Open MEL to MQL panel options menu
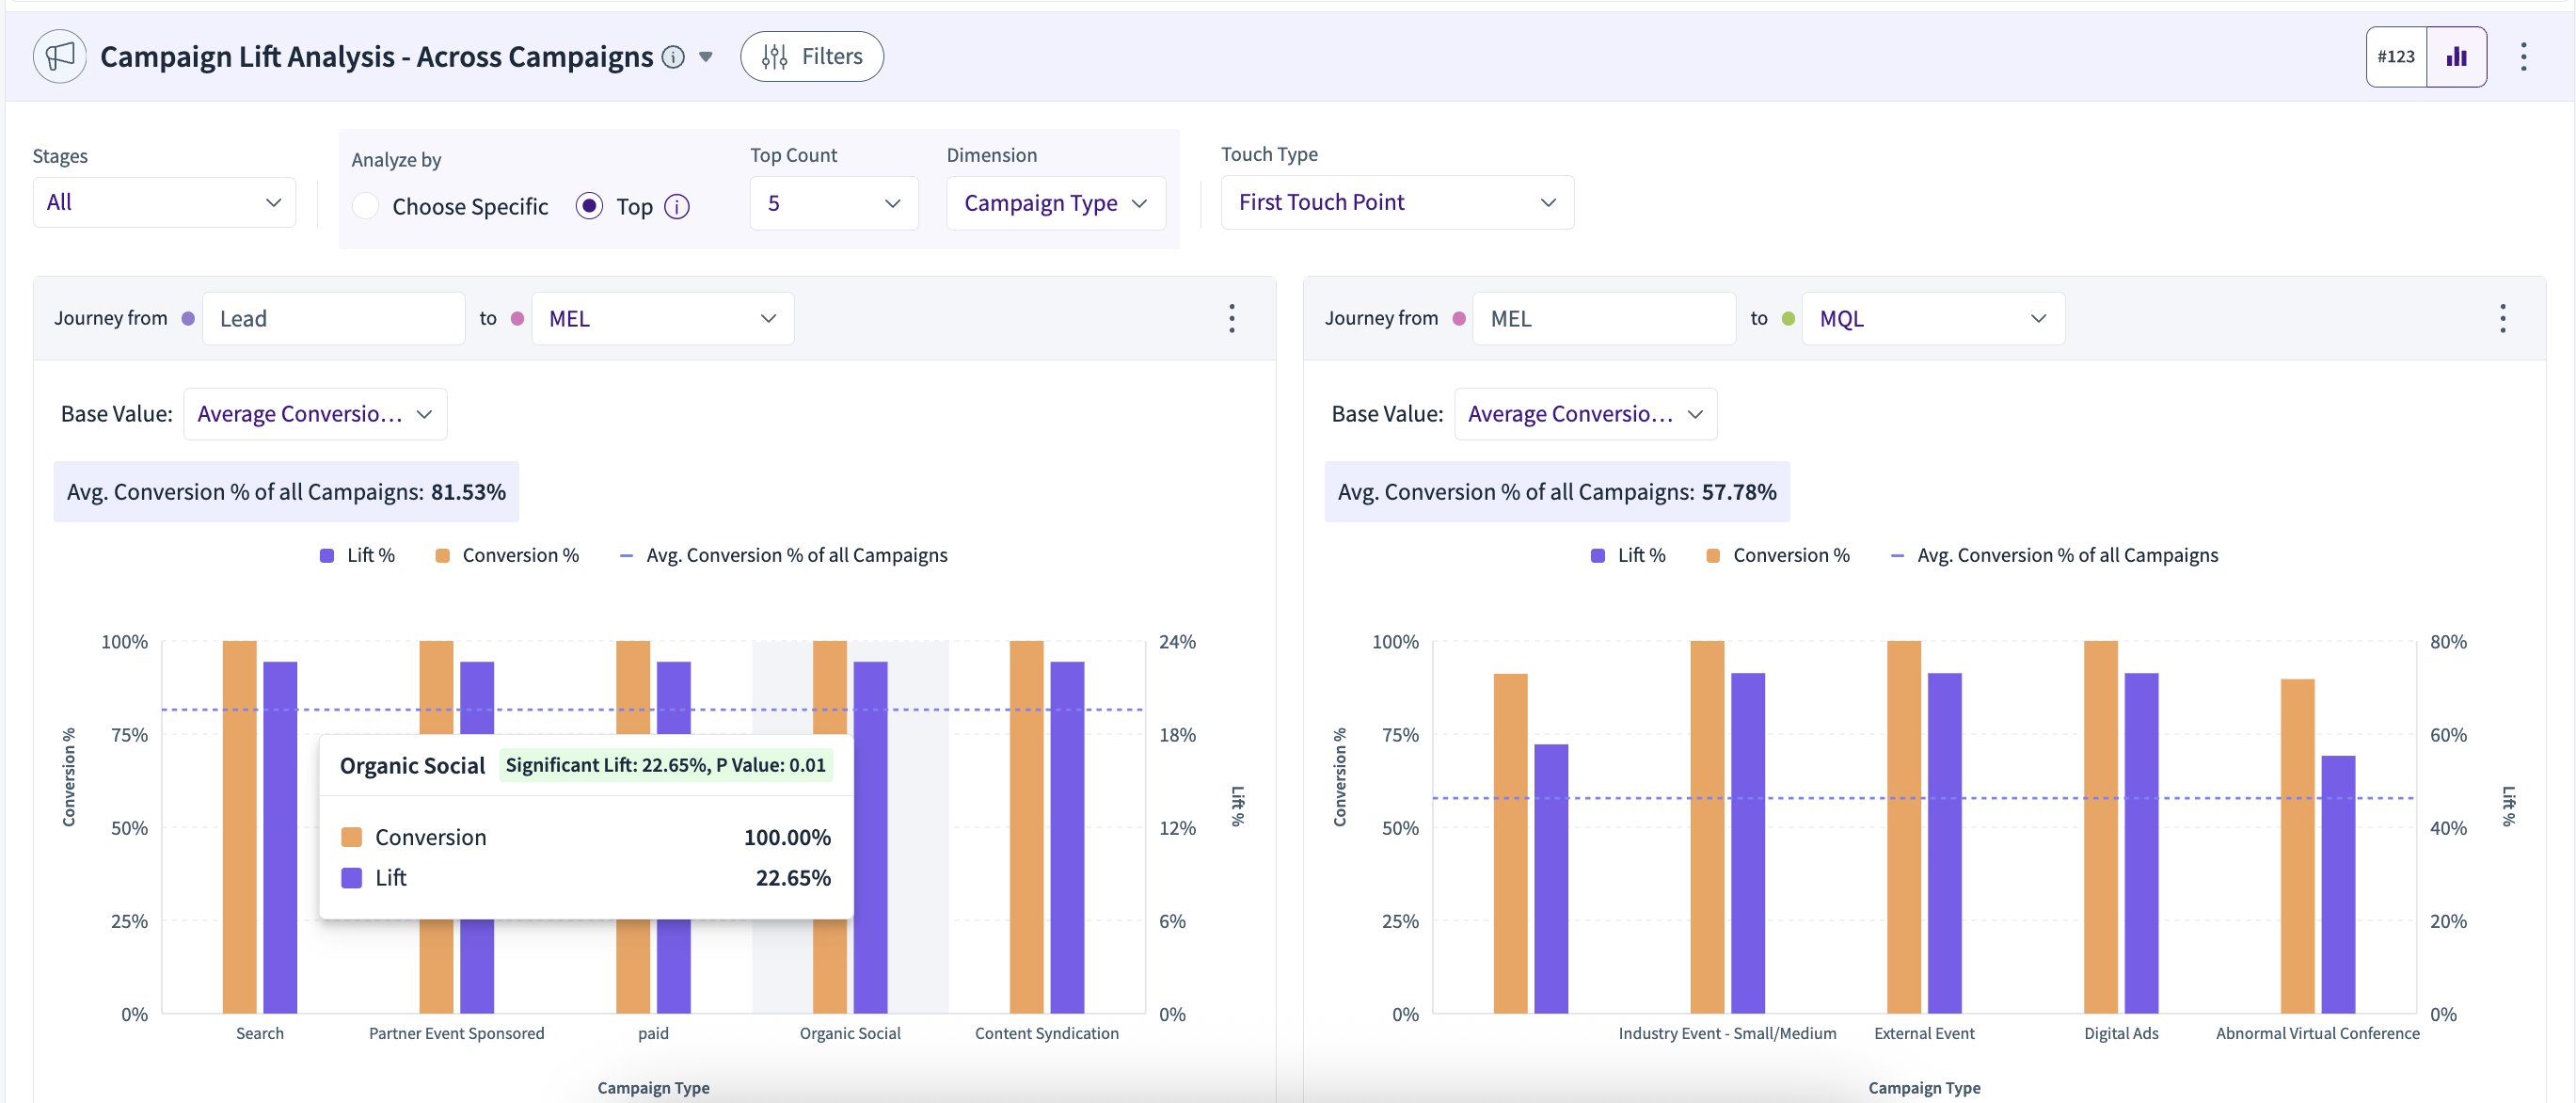 coord(2502,318)
